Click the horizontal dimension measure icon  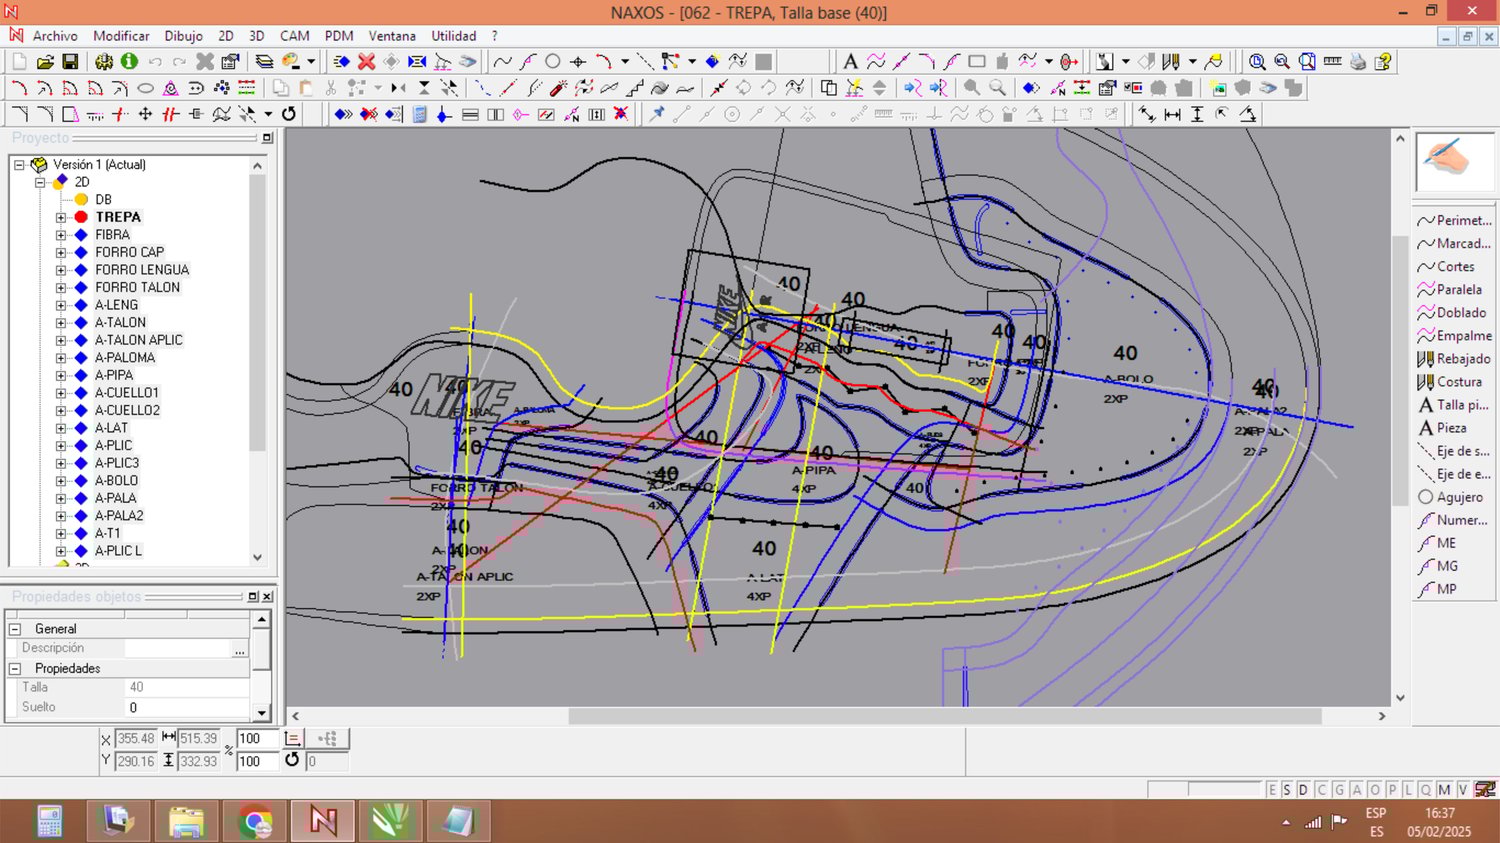[x=1172, y=115]
